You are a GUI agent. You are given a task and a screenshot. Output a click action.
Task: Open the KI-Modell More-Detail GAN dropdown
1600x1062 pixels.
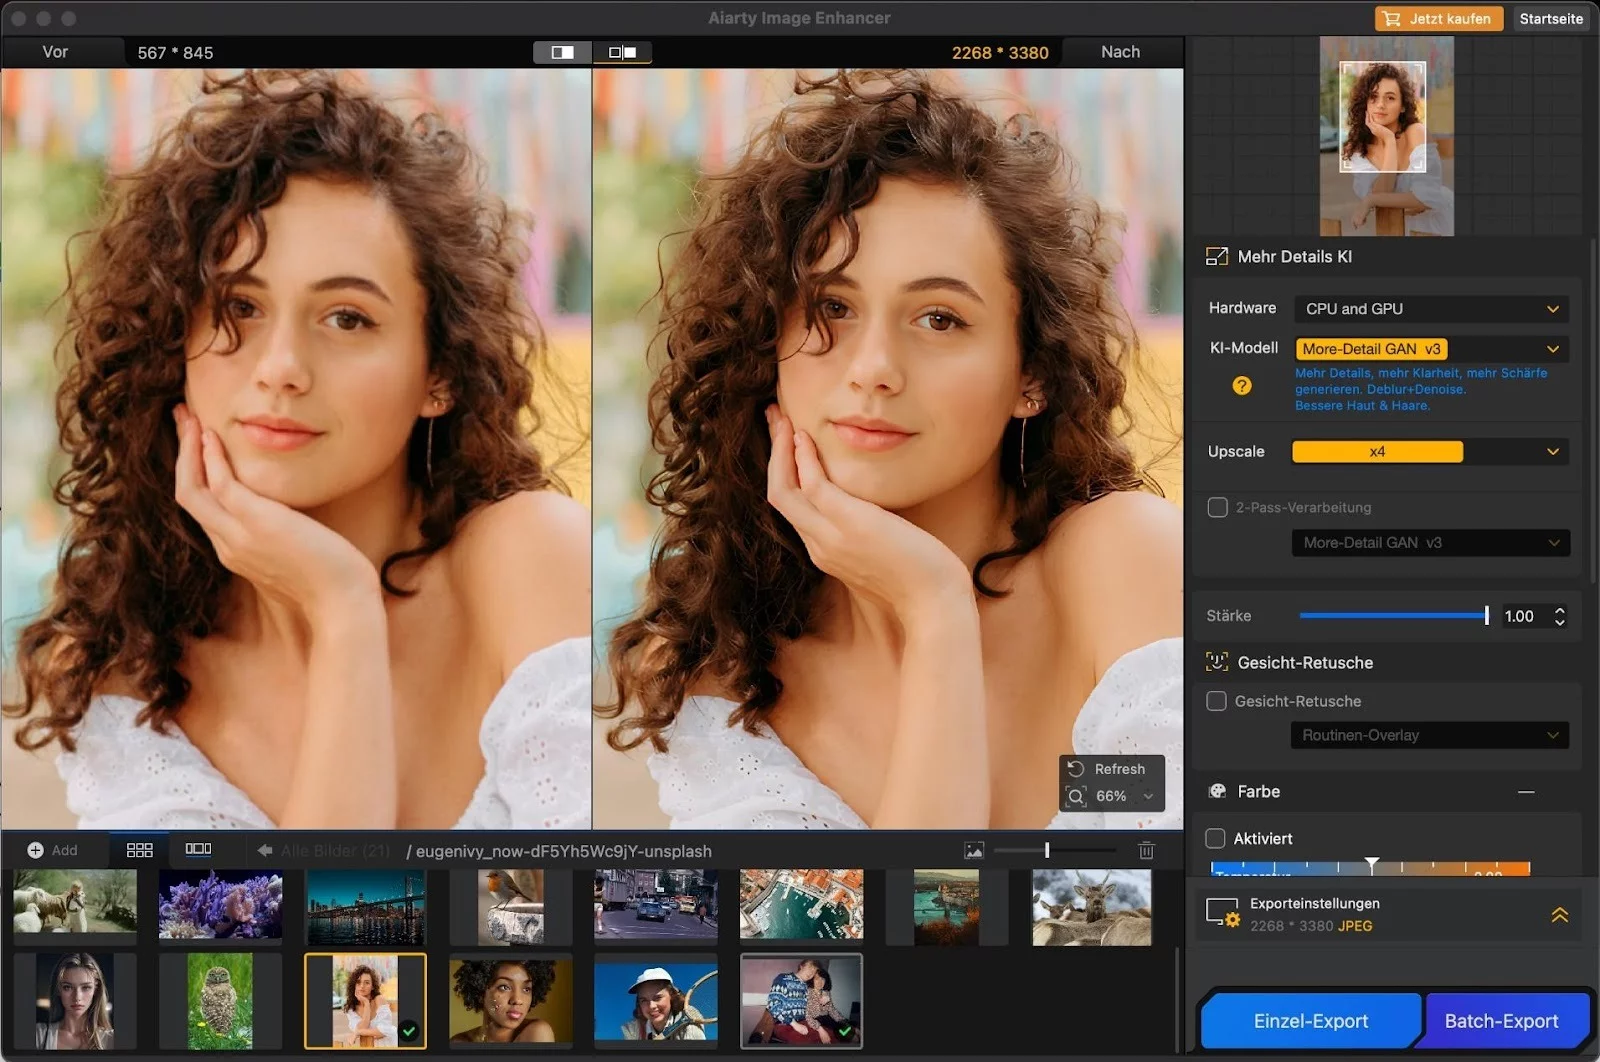pos(1430,349)
